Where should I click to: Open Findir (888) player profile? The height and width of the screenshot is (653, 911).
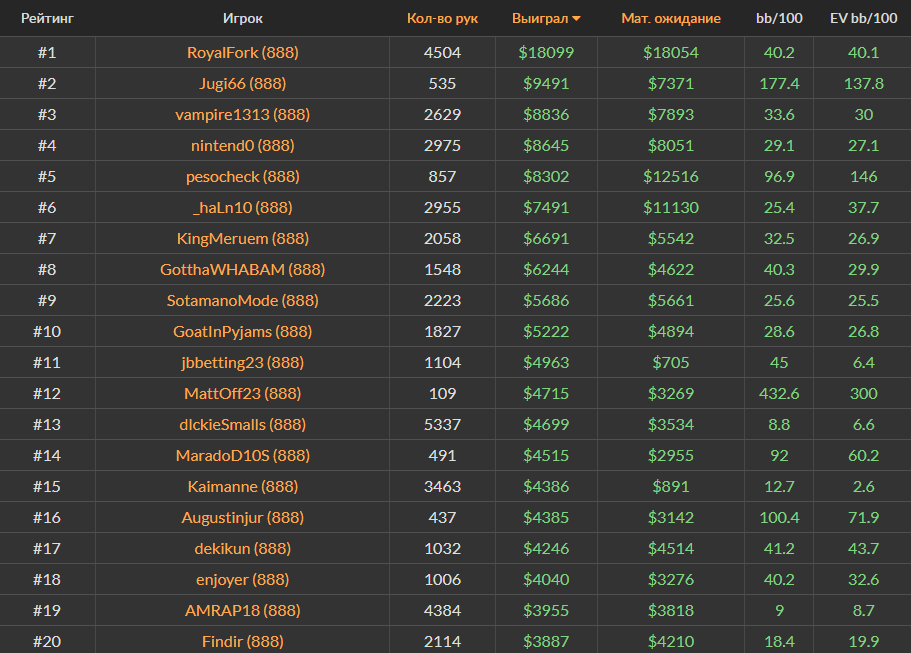(x=243, y=642)
